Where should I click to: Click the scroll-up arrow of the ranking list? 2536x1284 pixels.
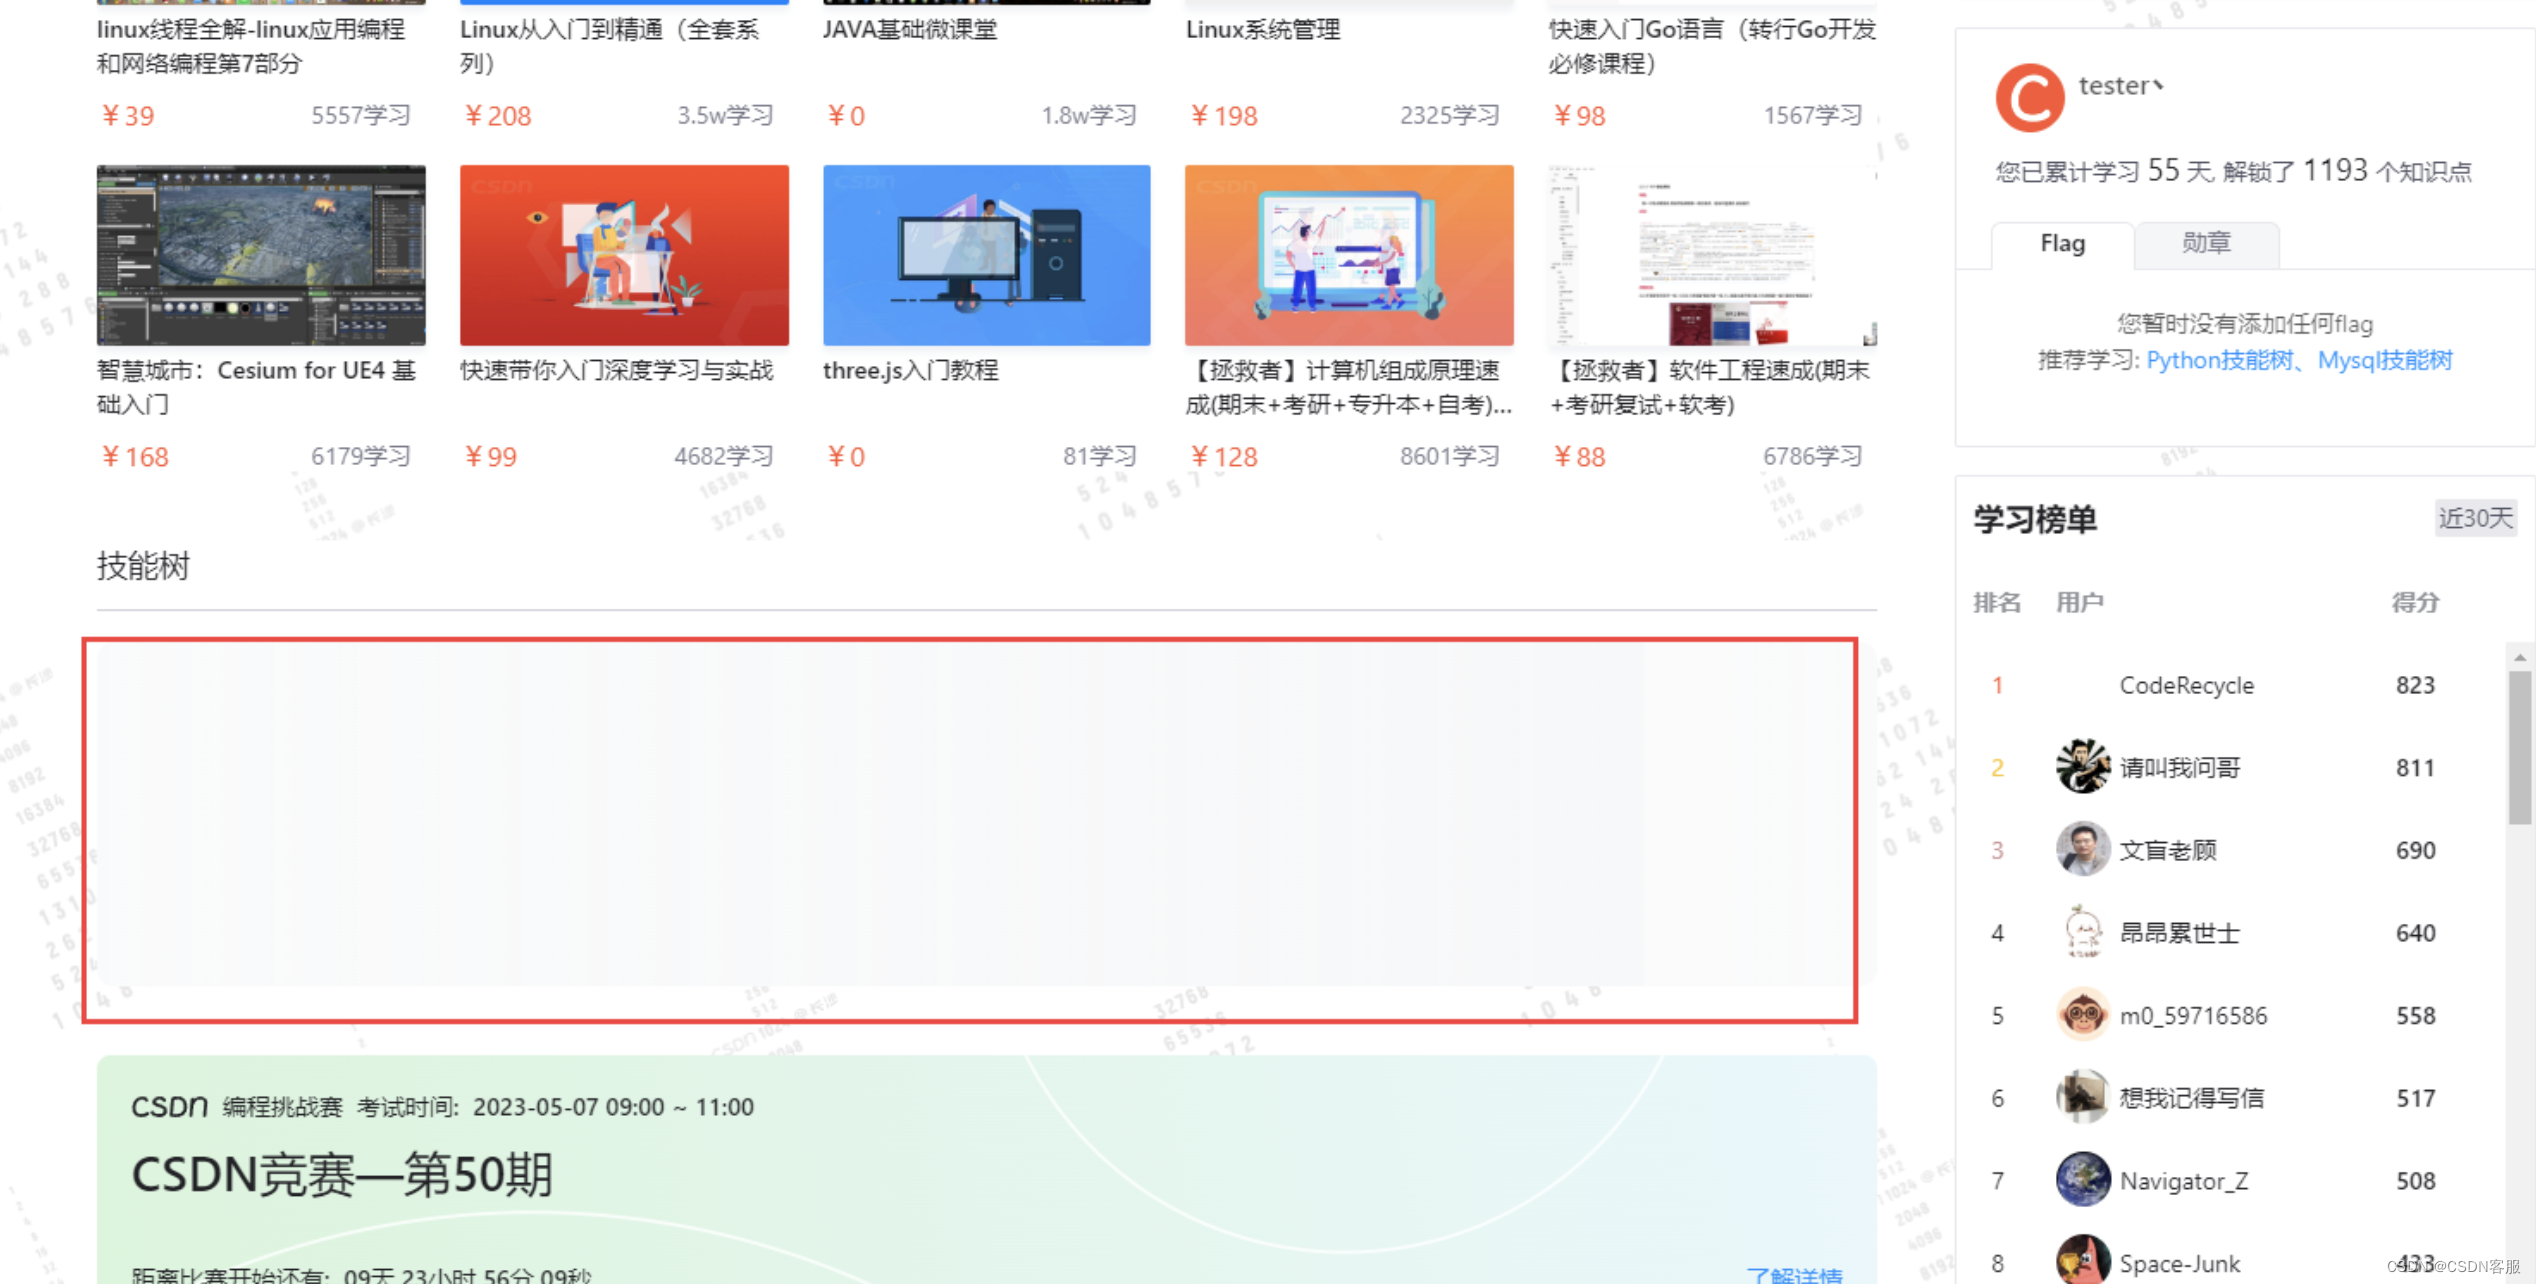click(2520, 657)
